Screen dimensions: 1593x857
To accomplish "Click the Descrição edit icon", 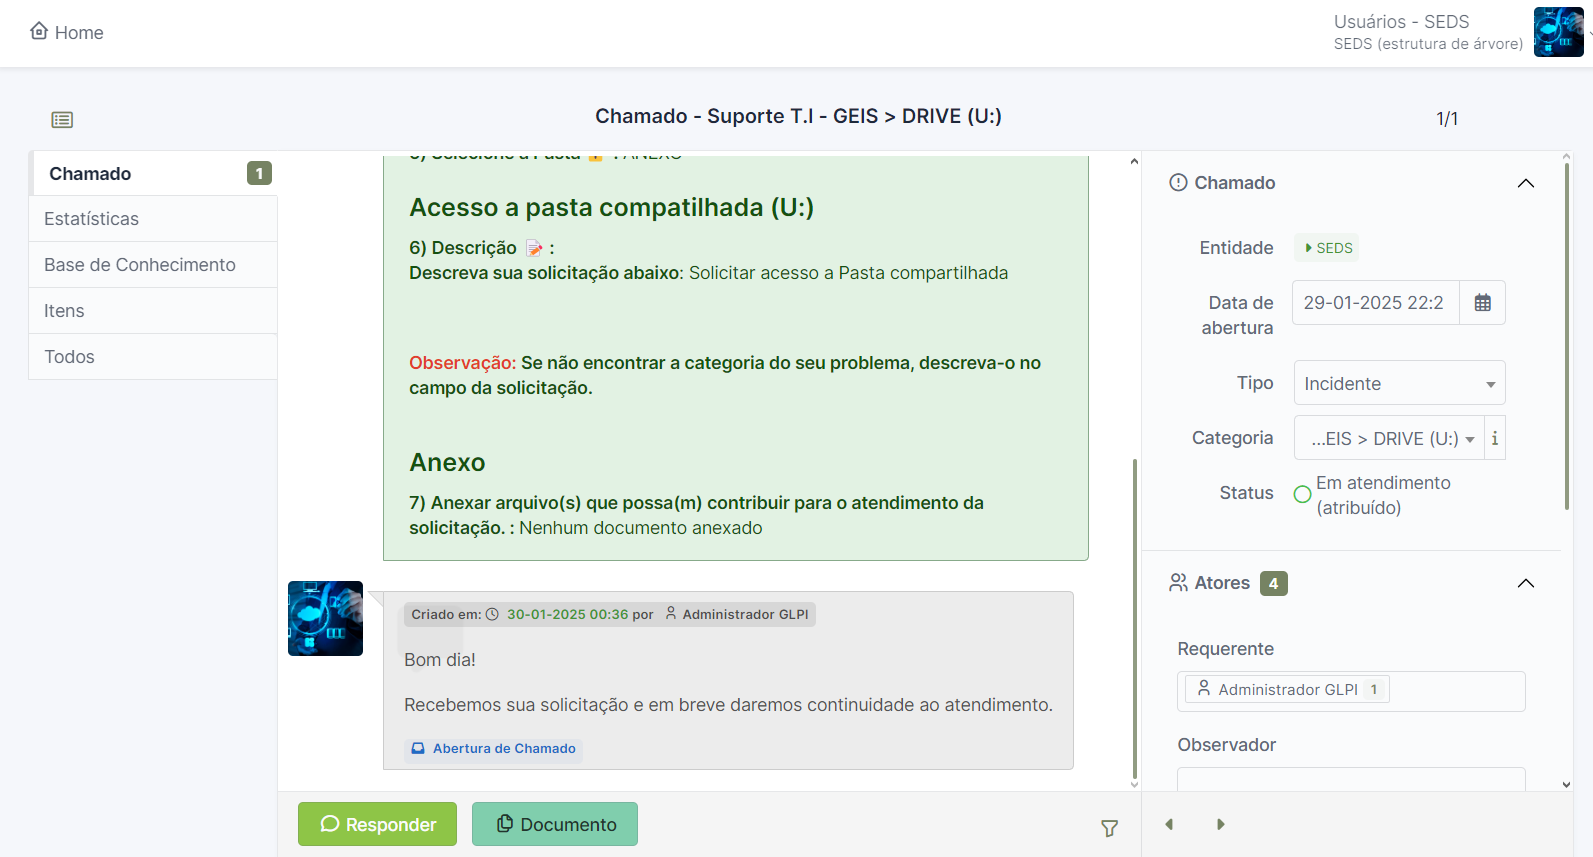I will (534, 248).
